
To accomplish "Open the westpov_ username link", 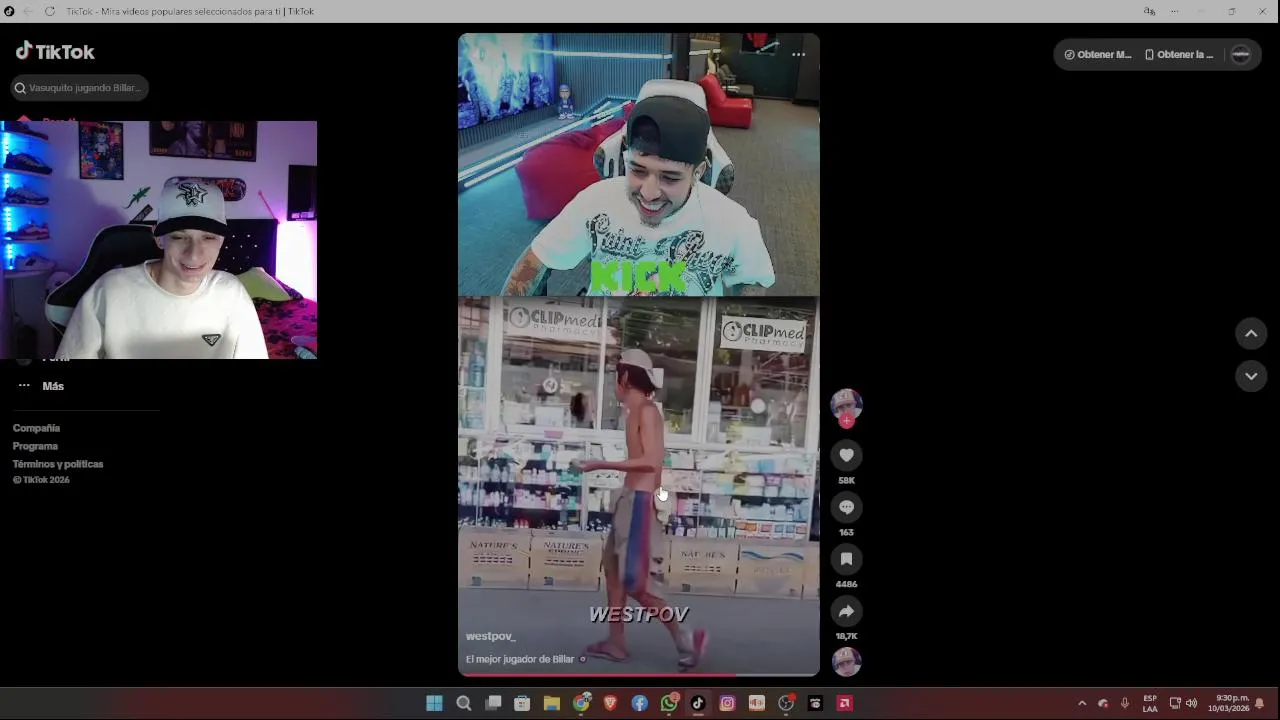I will click(x=490, y=636).
